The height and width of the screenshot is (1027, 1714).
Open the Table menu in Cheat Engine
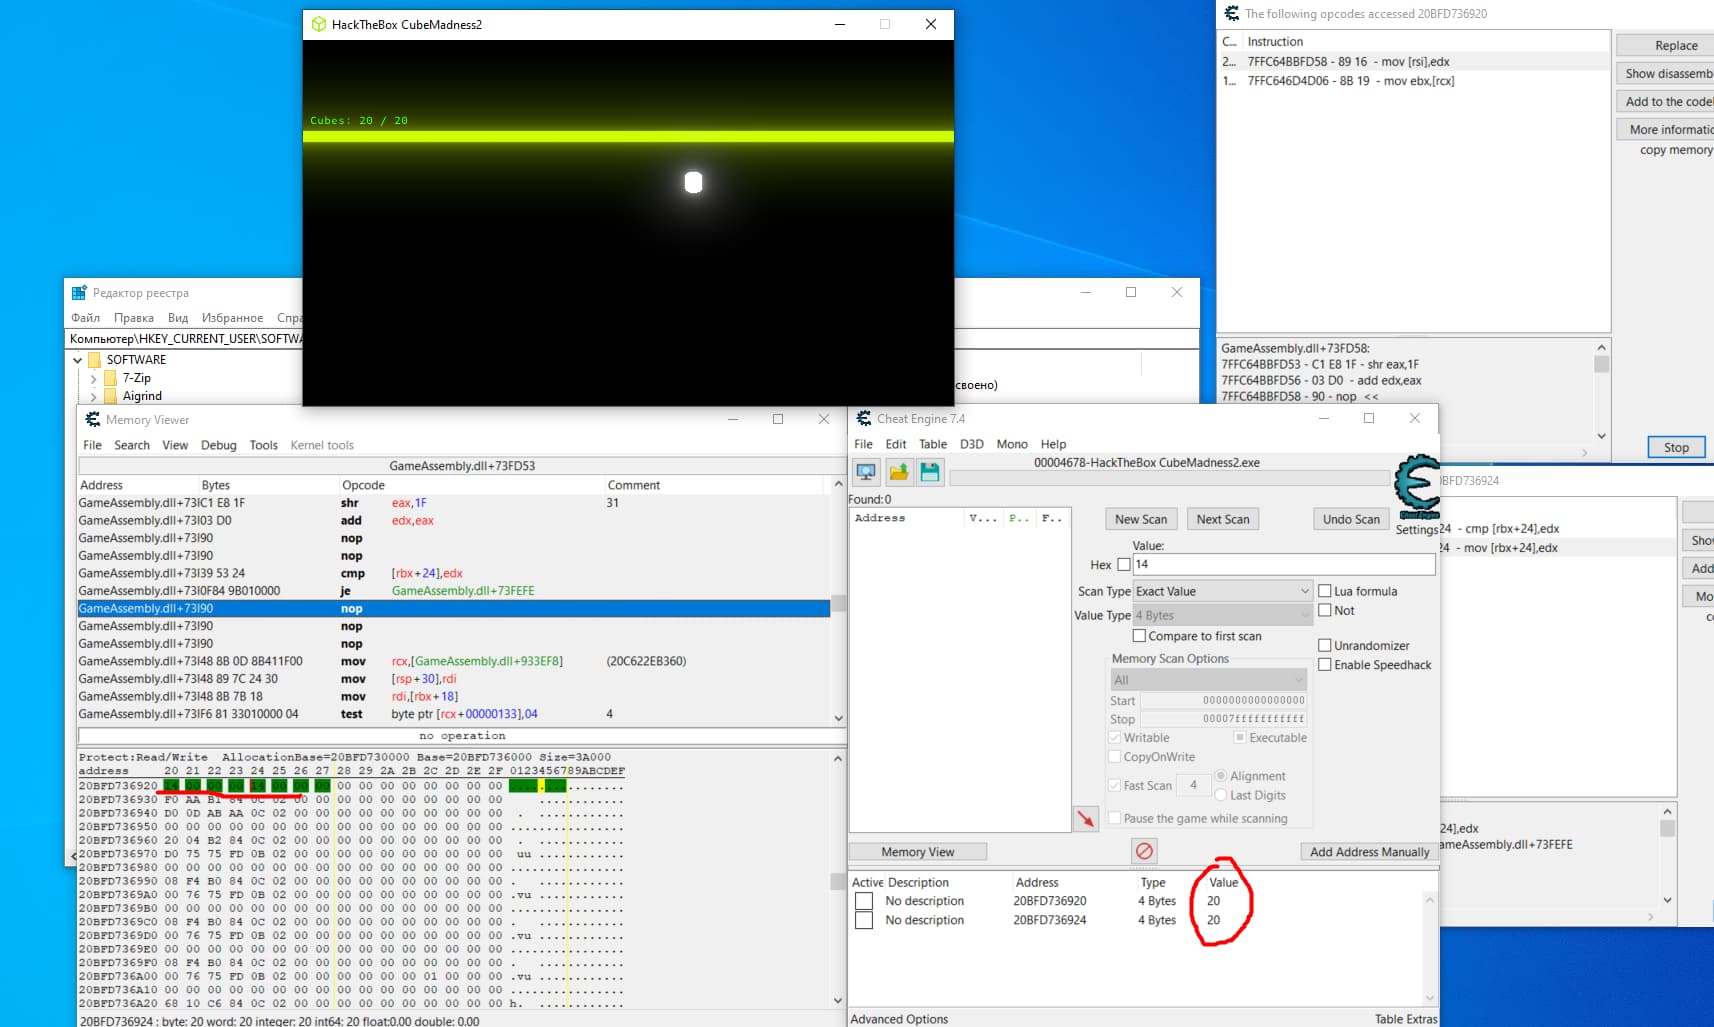coord(932,444)
